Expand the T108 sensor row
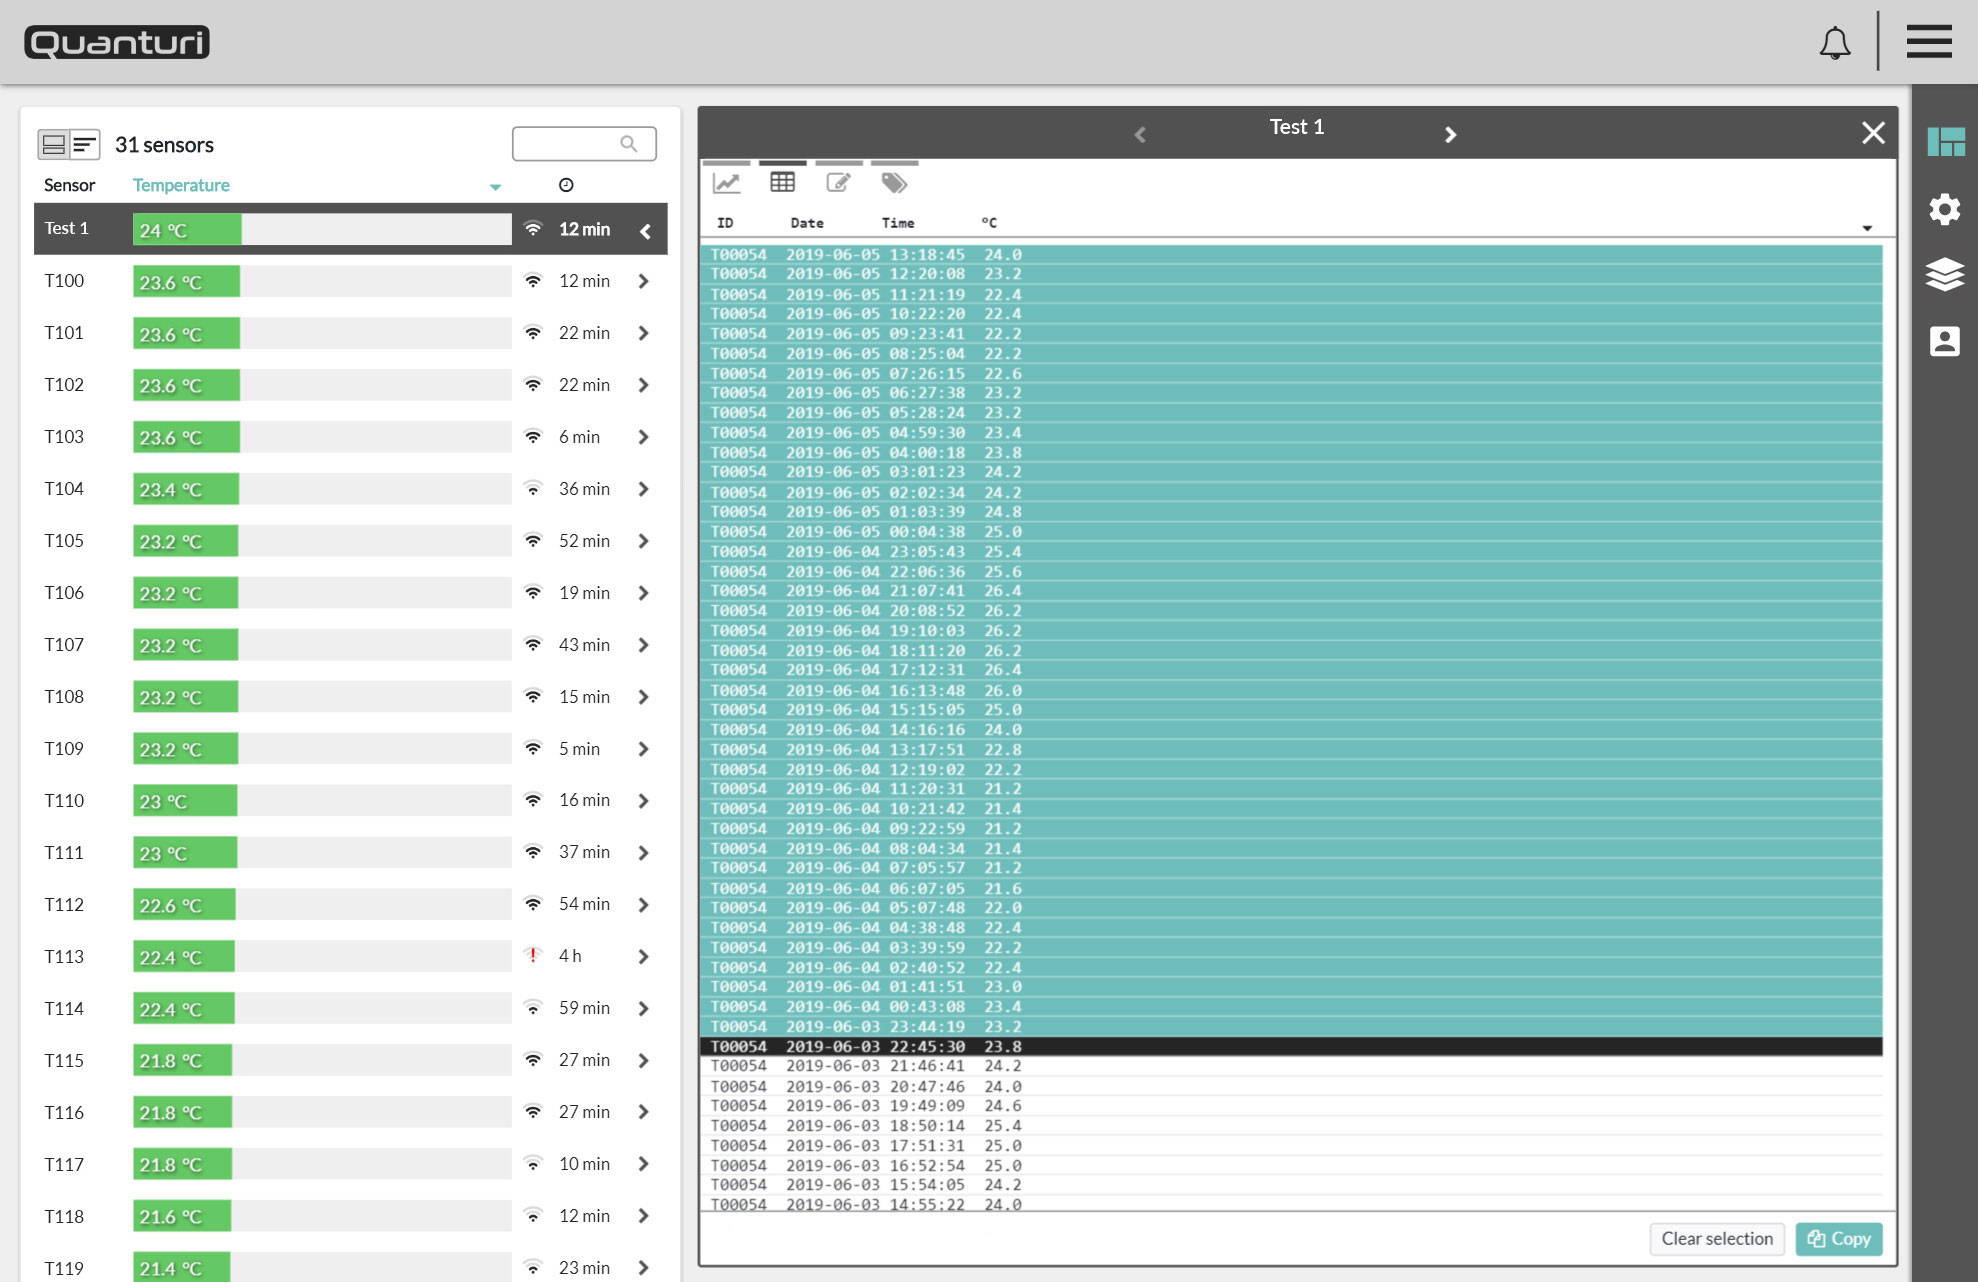The width and height of the screenshot is (1978, 1282). pyautogui.click(x=644, y=697)
